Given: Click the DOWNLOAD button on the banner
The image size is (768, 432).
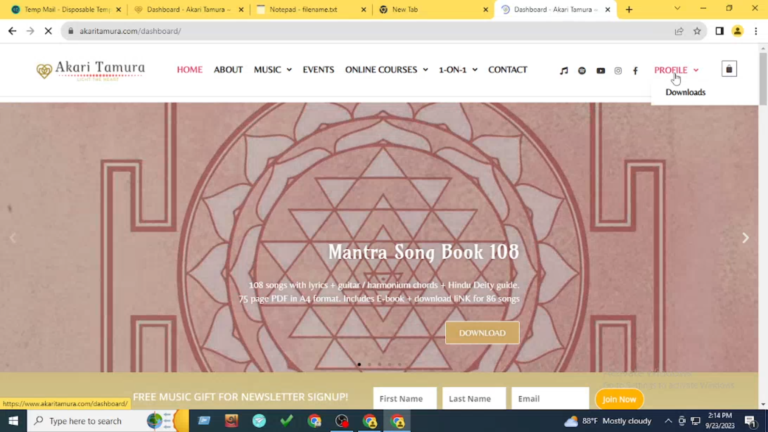Looking at the screenshot, I should pos(482,333).
